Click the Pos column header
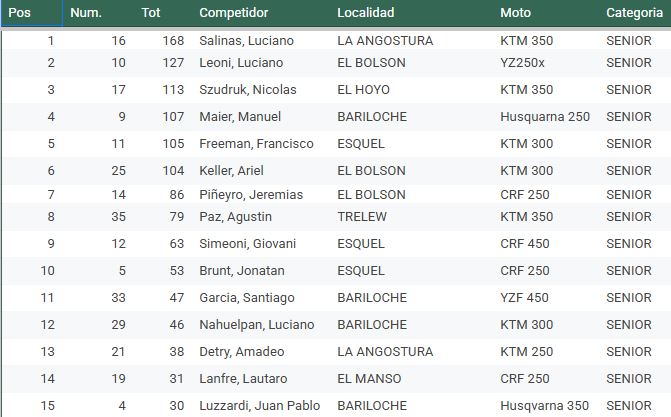This screenshot has height=417, width=671. pyautogui.click(x=20, y=13)
